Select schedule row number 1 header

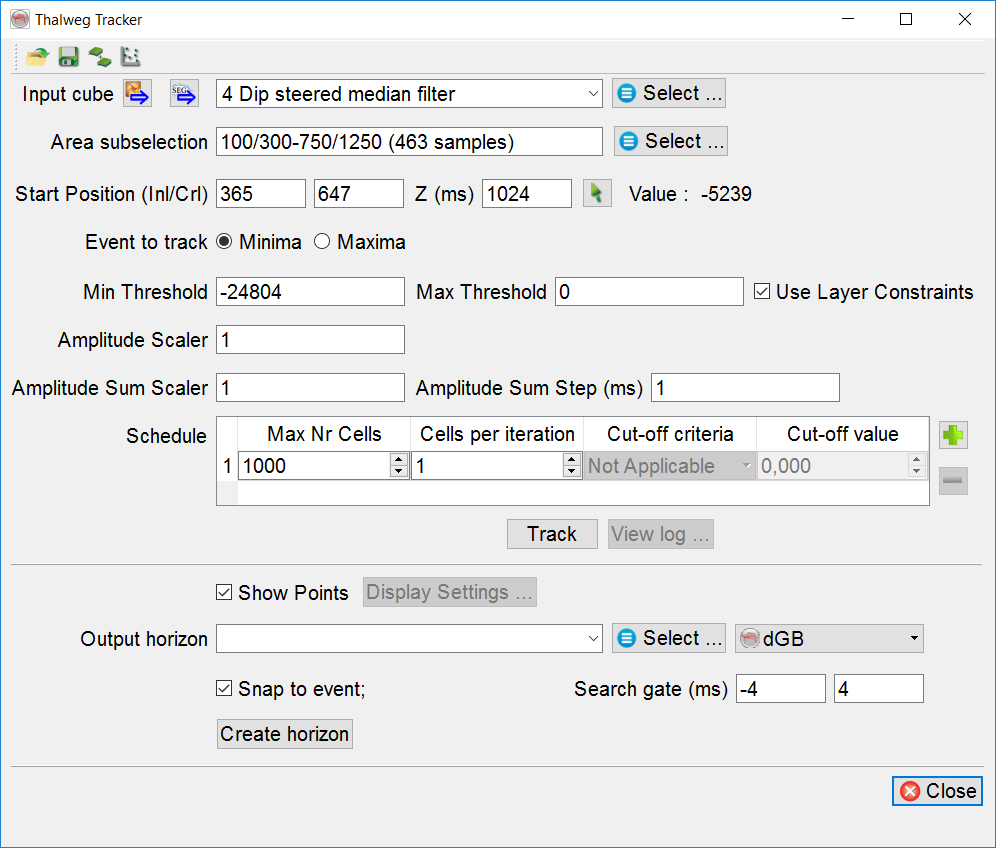227,466
